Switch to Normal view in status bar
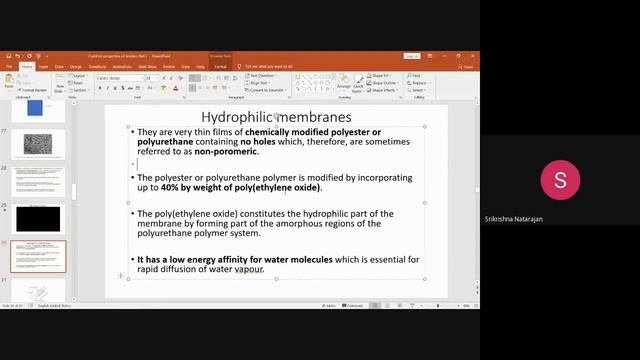 [x=375, y=306]
